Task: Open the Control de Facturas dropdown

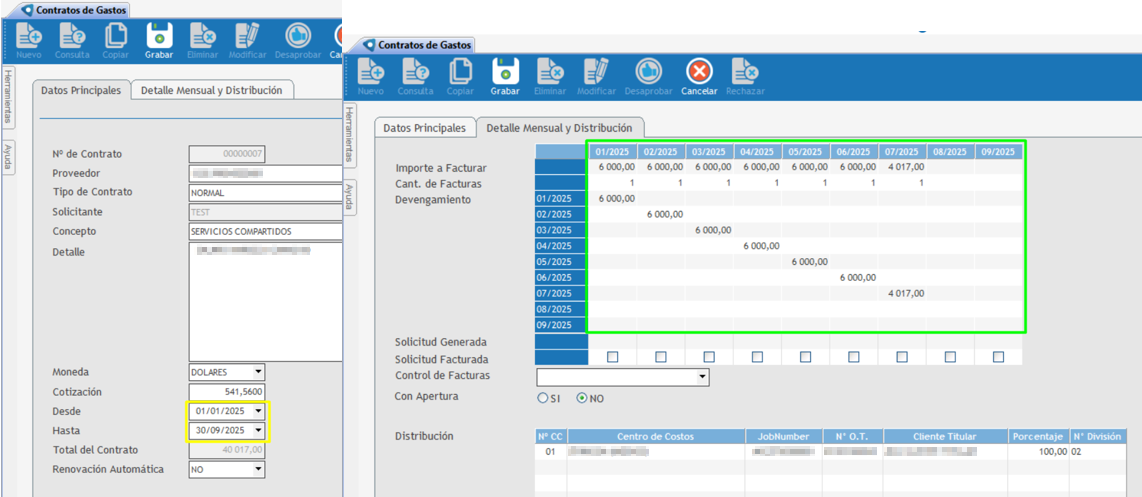Action: click(702, 378)
